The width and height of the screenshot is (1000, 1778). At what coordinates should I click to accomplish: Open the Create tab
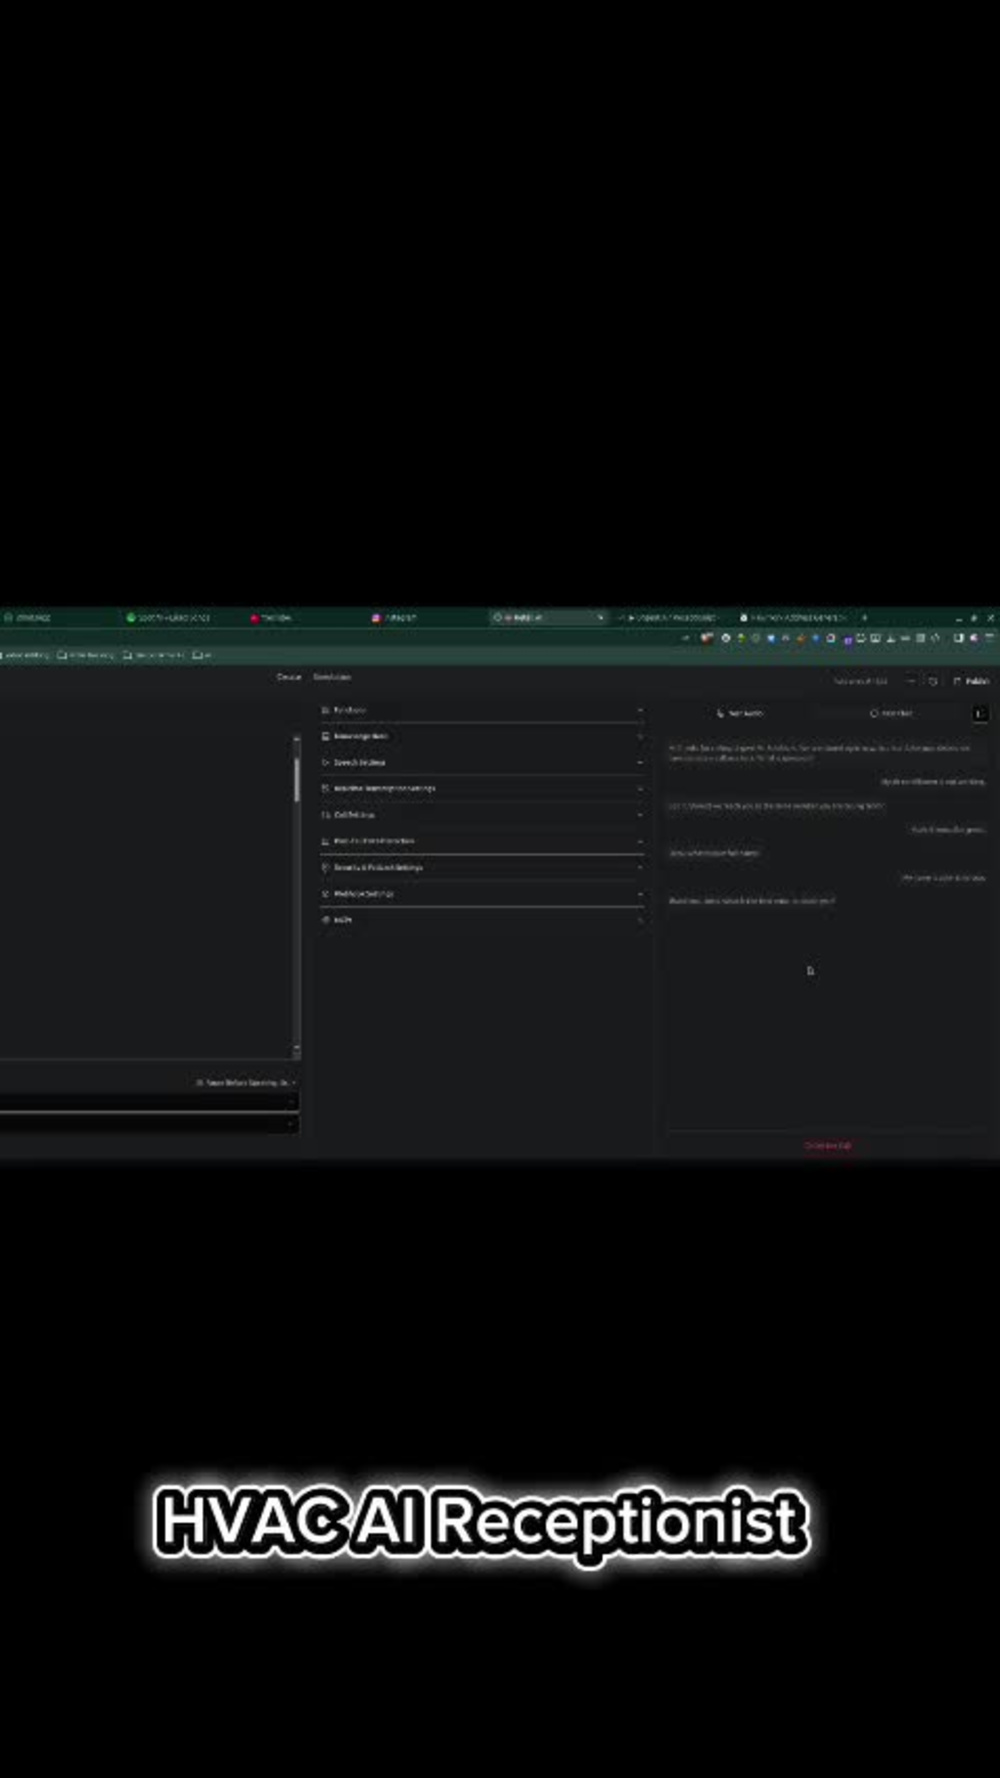click(x=289, y=677)
